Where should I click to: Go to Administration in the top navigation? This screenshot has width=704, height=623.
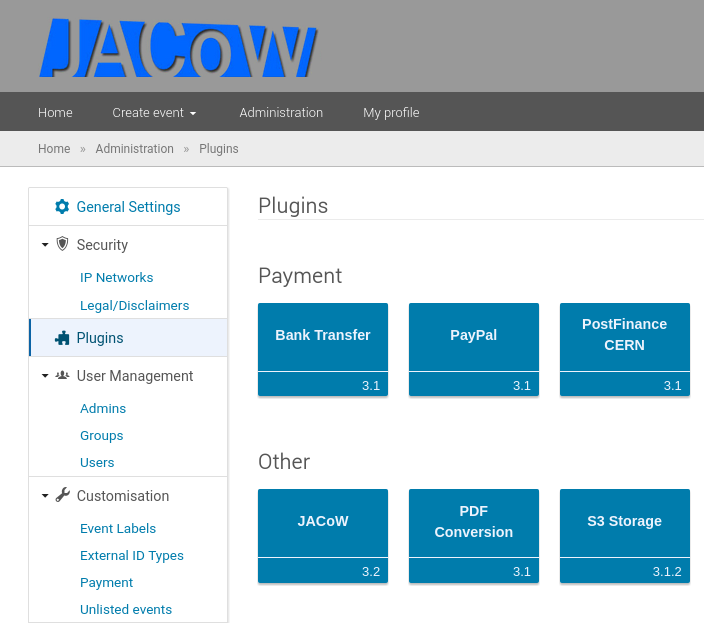click(281, 113)
